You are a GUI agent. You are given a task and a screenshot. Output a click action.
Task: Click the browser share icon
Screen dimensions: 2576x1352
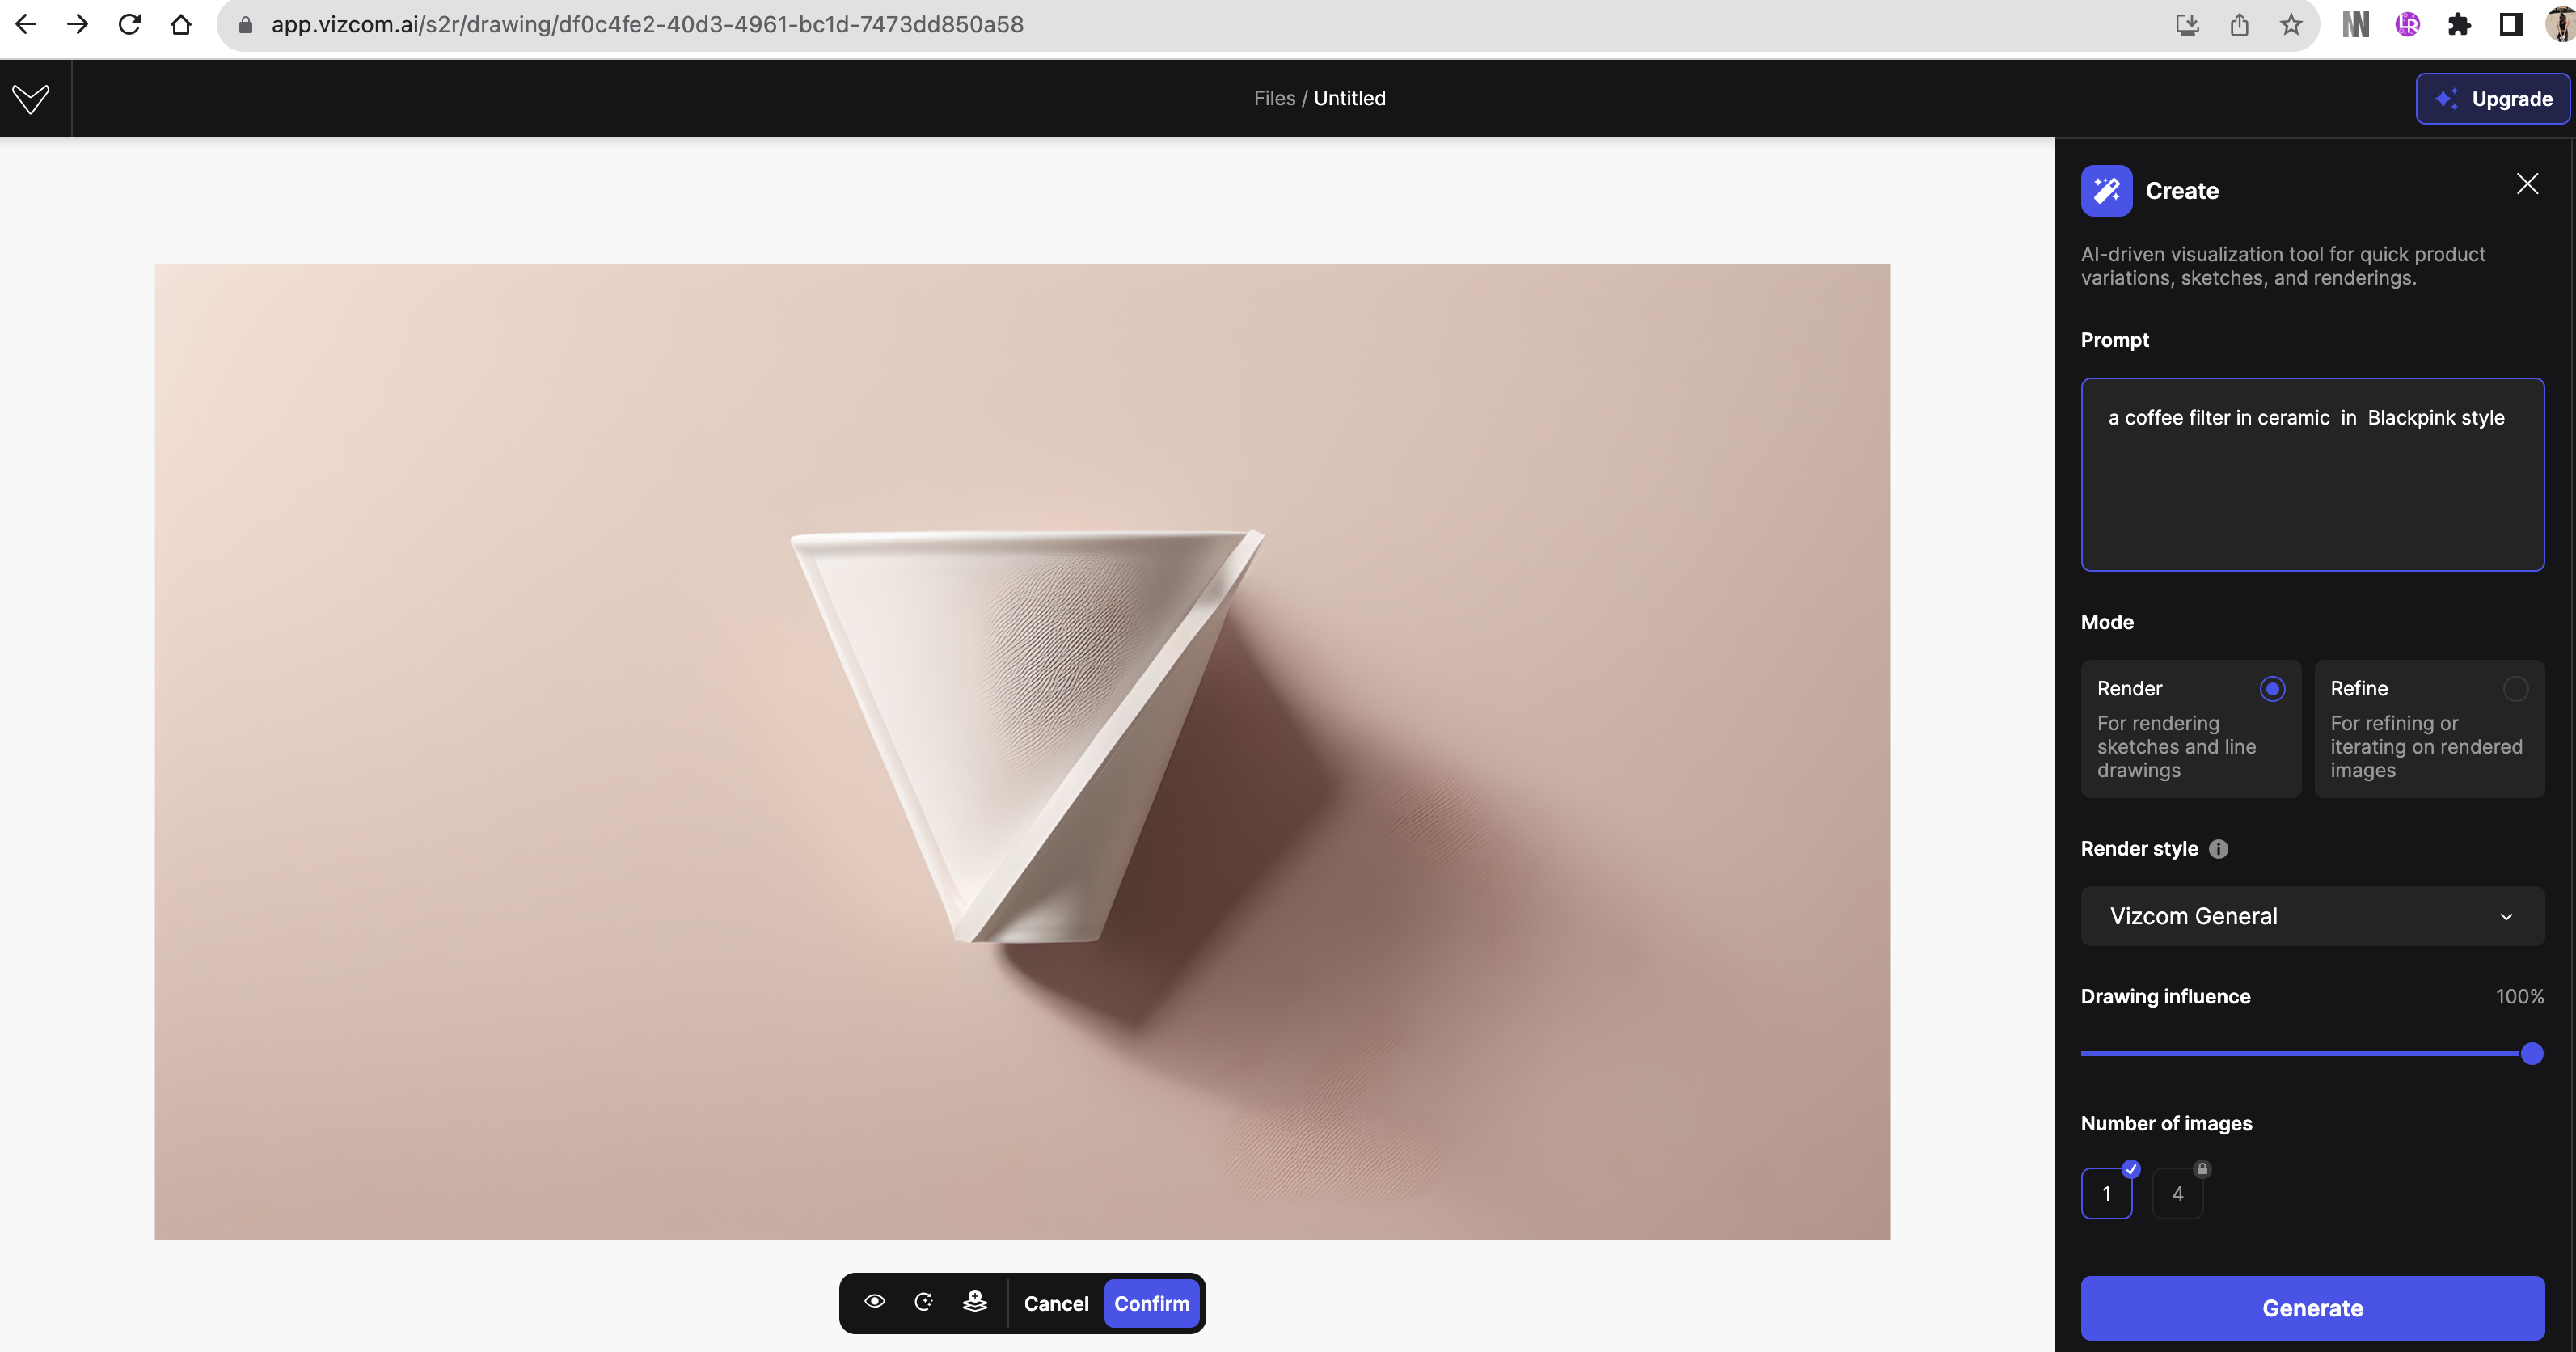coord(2239,25)
